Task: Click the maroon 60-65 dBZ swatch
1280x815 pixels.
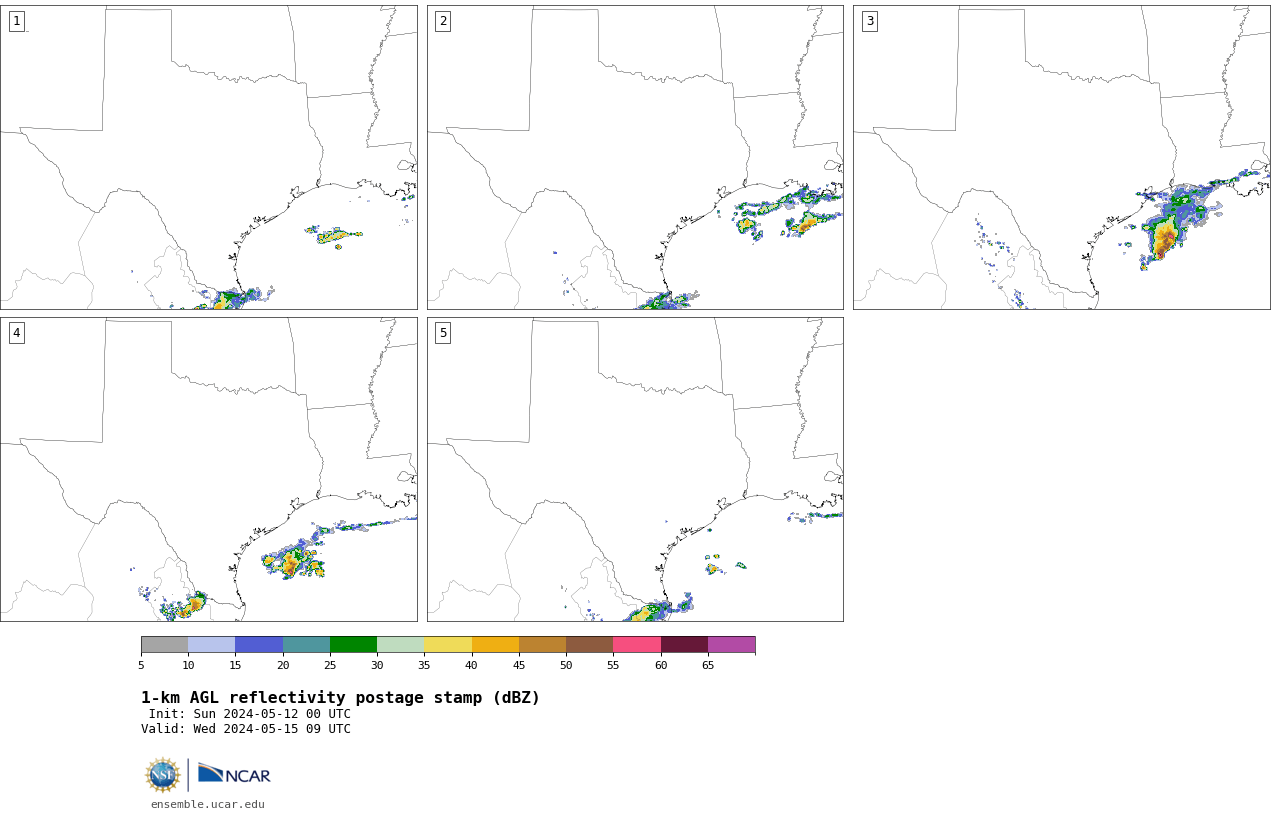Action: click(684, 644)
